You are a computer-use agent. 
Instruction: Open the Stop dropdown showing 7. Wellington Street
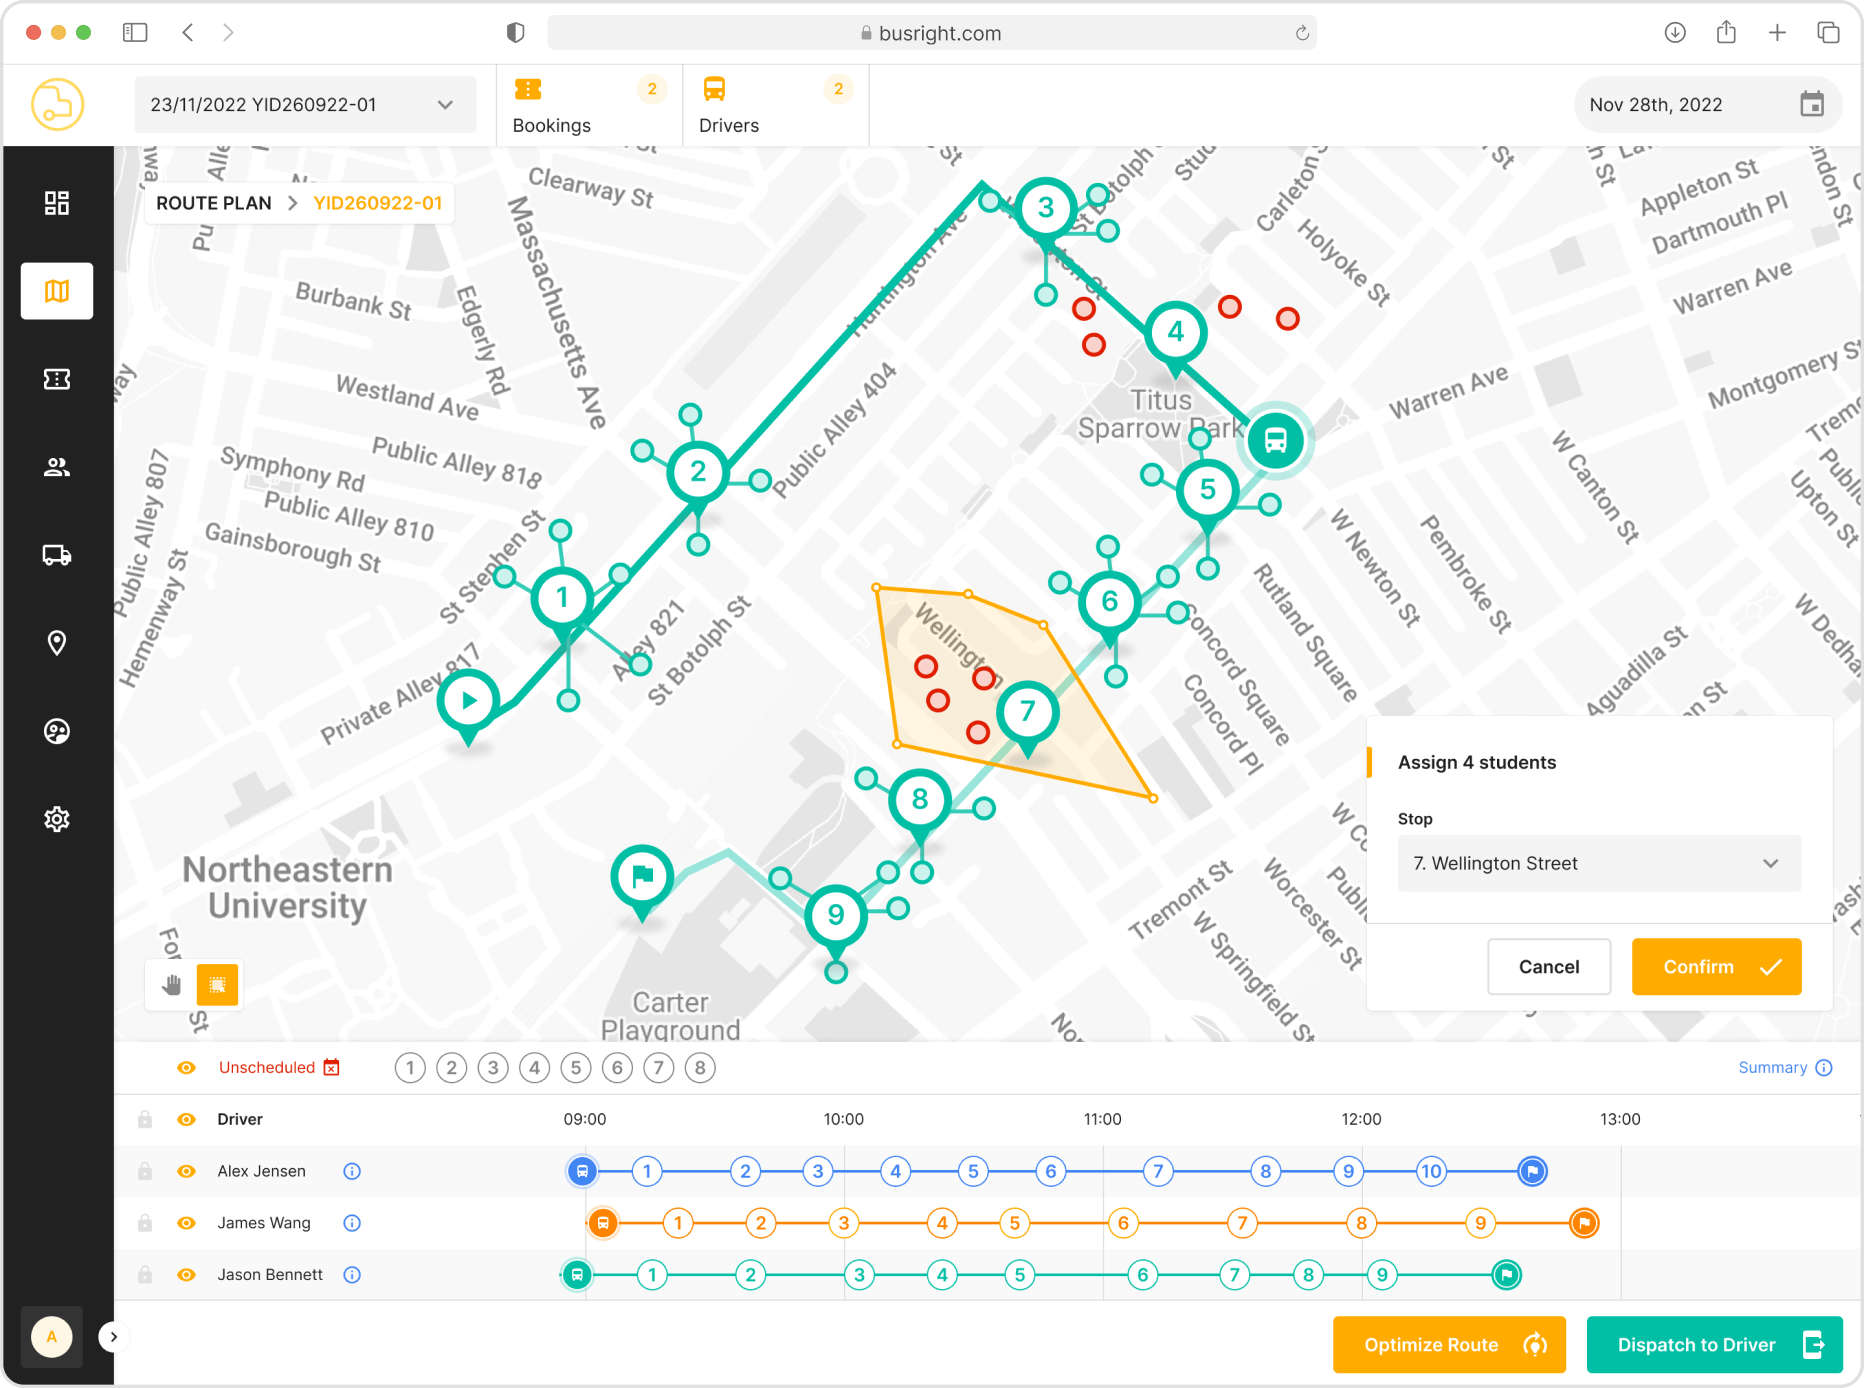1598,863
